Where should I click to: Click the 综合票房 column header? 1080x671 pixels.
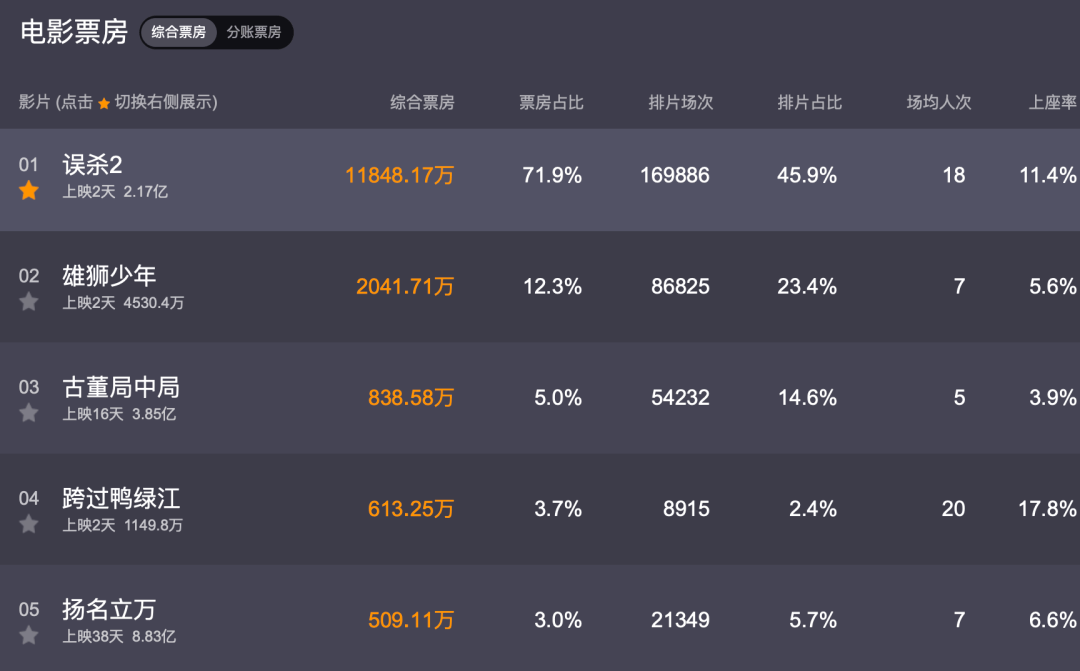422,102
